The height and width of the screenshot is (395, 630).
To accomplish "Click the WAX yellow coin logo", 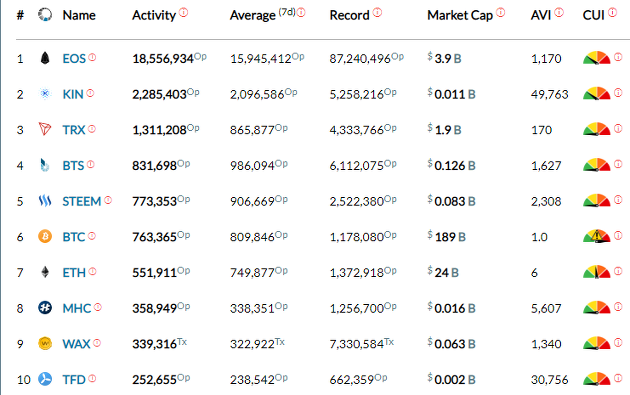I will [45, 344].
